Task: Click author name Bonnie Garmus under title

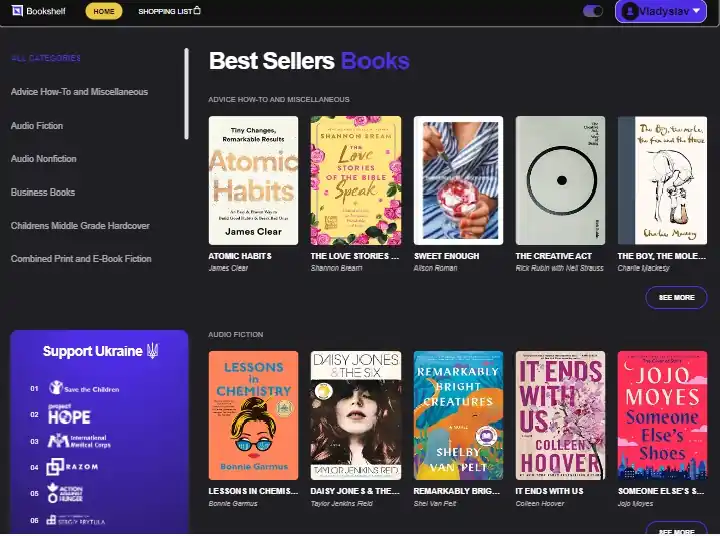Action: click(233, 504)
